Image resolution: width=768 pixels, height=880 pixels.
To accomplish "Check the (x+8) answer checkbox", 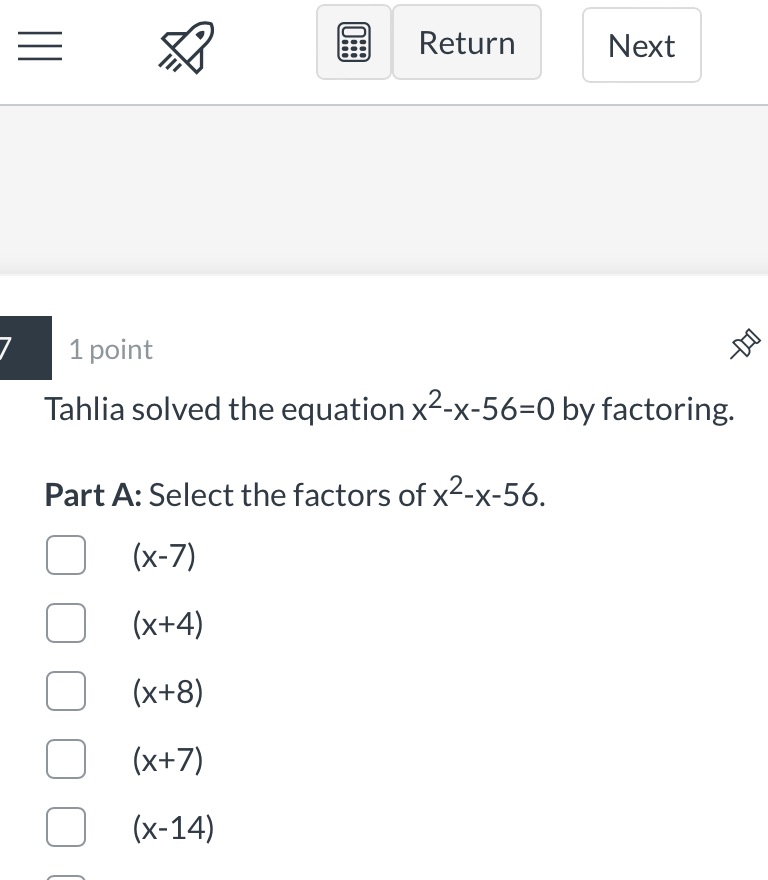I will [65, 691].
